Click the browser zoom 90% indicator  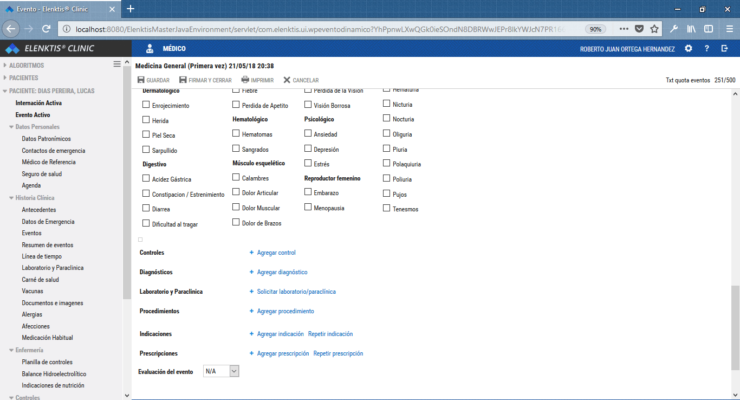(x=595, y=29)
